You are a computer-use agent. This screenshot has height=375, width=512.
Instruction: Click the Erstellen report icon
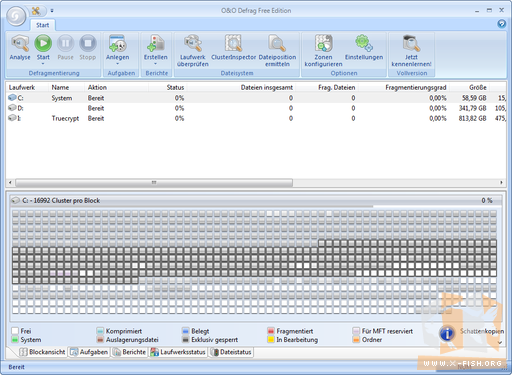coord(156,43)
